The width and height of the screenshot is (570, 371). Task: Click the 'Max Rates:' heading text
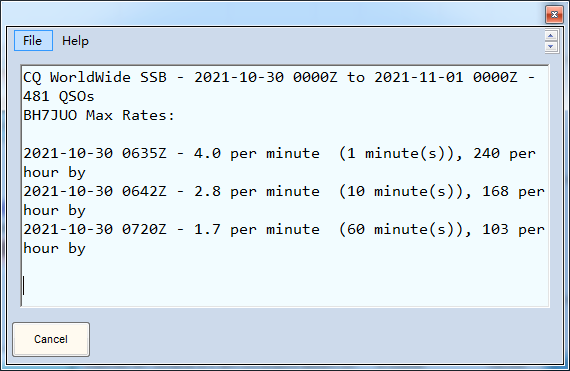pos(131,116)
